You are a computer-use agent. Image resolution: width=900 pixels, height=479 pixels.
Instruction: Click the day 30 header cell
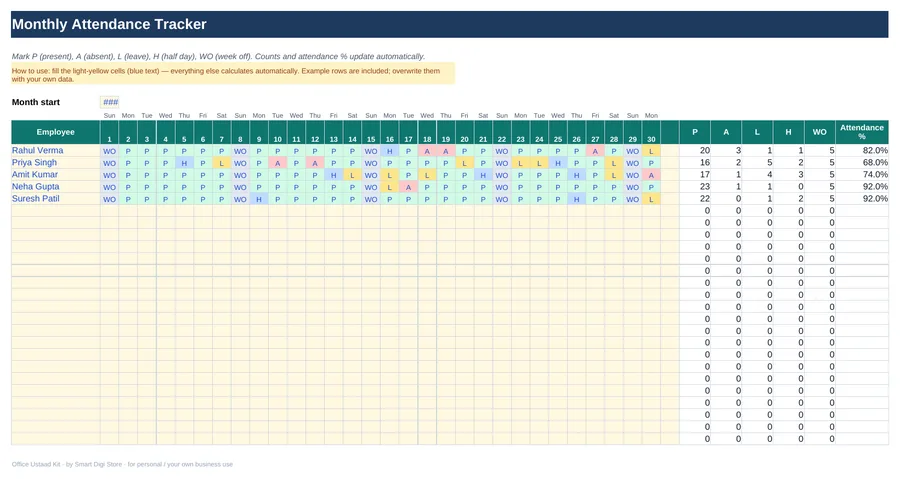click(651, 132)
